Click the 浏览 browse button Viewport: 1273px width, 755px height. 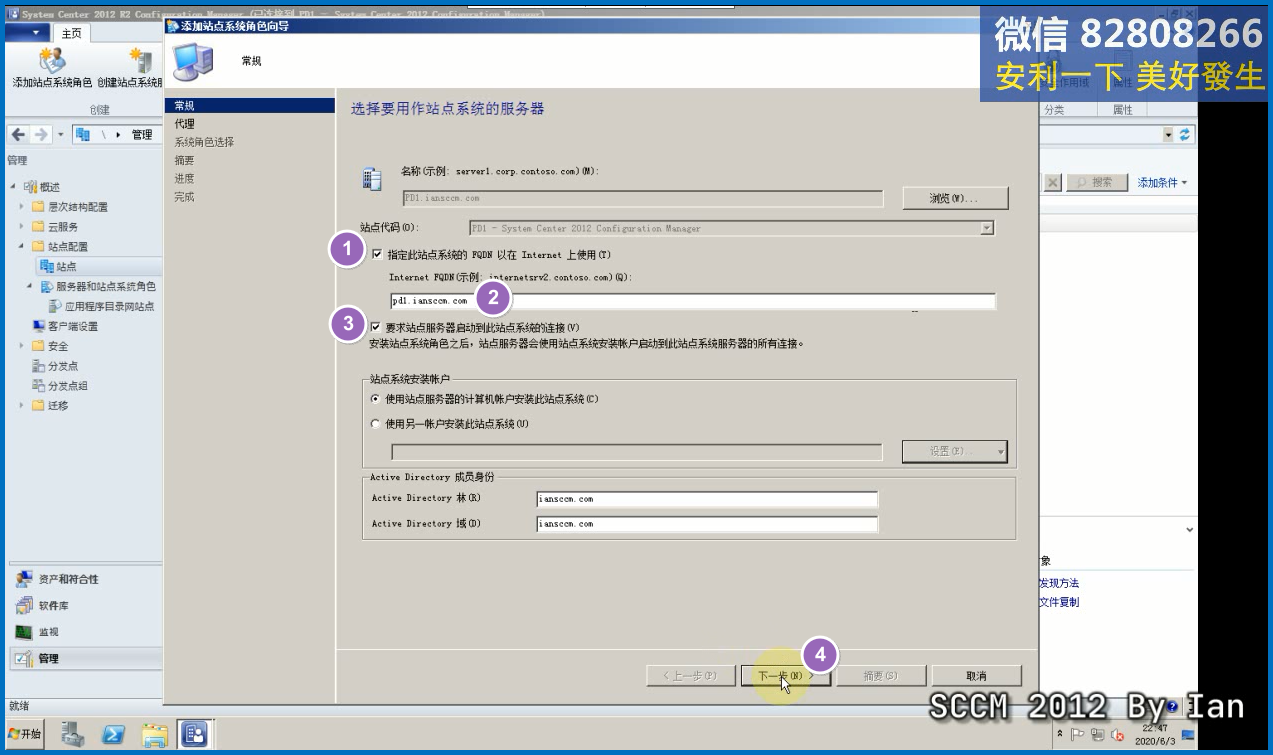pos(955,198)
